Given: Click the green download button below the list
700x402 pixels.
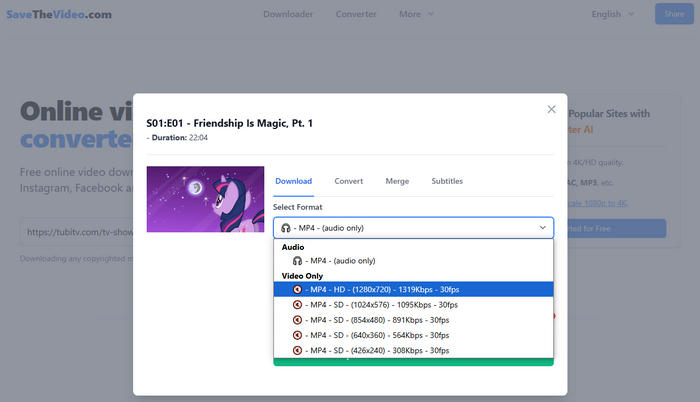Looking at the screenshot, I should pos(413,362).
